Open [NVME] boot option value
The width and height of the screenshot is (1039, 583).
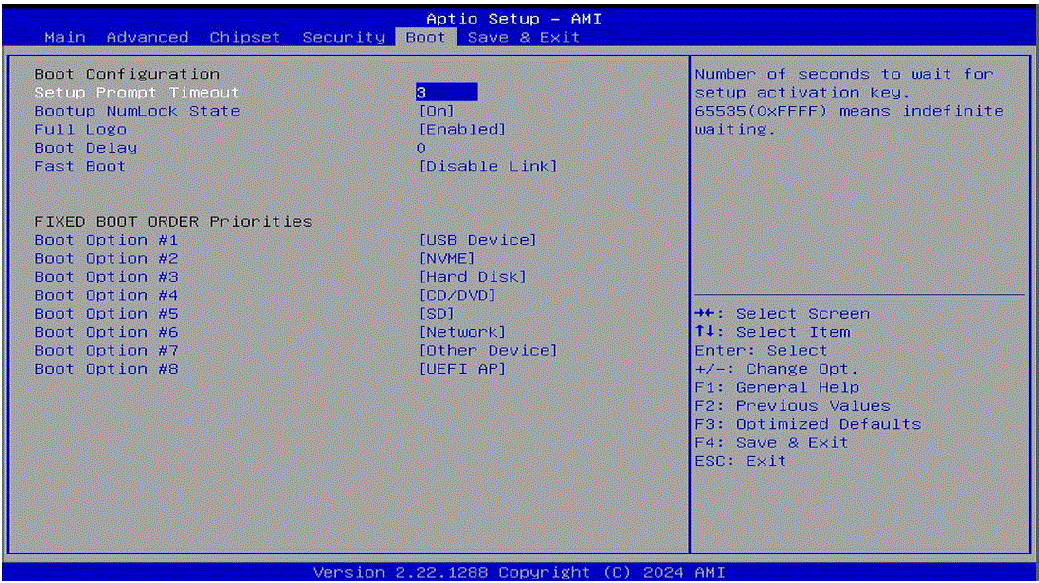pos(447,258)
